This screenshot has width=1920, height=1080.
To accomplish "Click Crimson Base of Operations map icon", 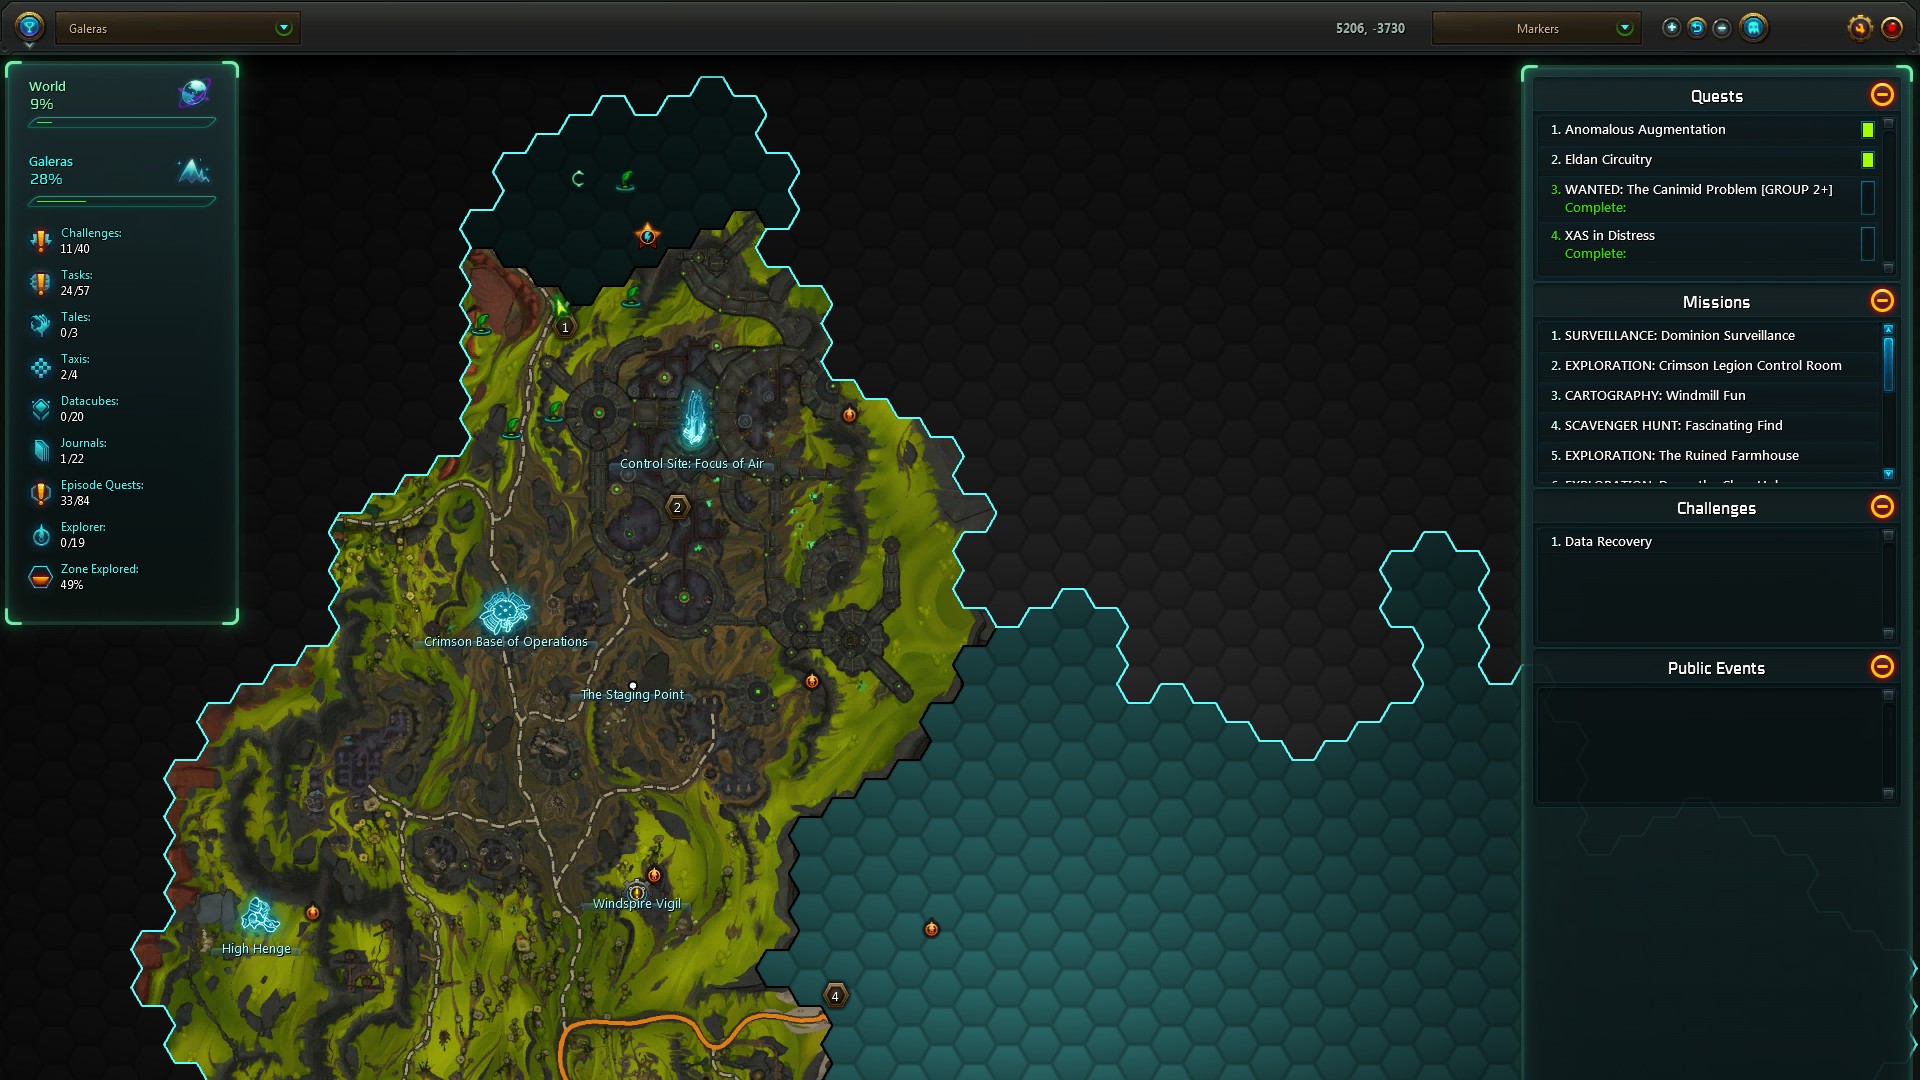I will (x=505, y=612).
